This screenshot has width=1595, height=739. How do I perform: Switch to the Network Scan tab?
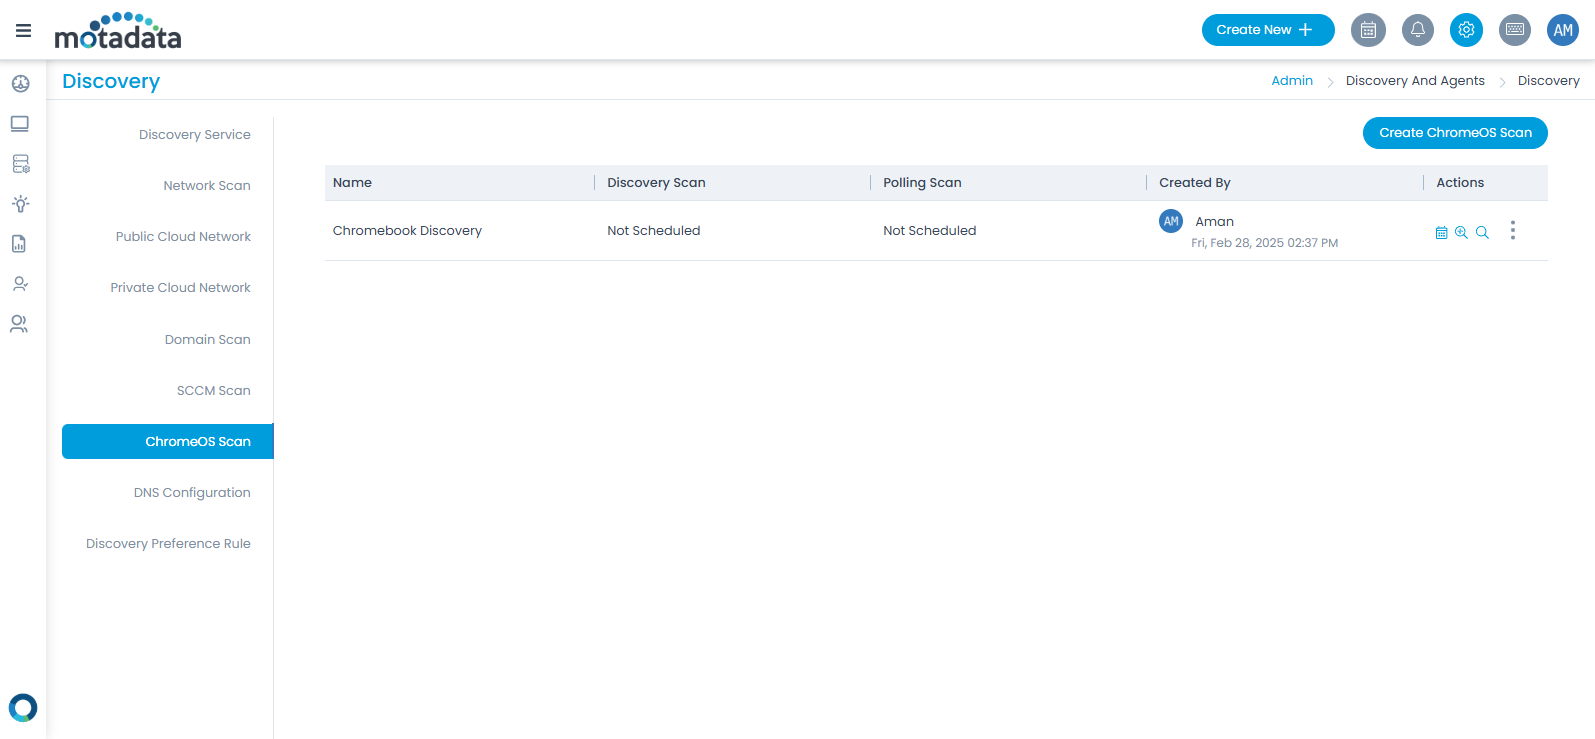(207, 186)
